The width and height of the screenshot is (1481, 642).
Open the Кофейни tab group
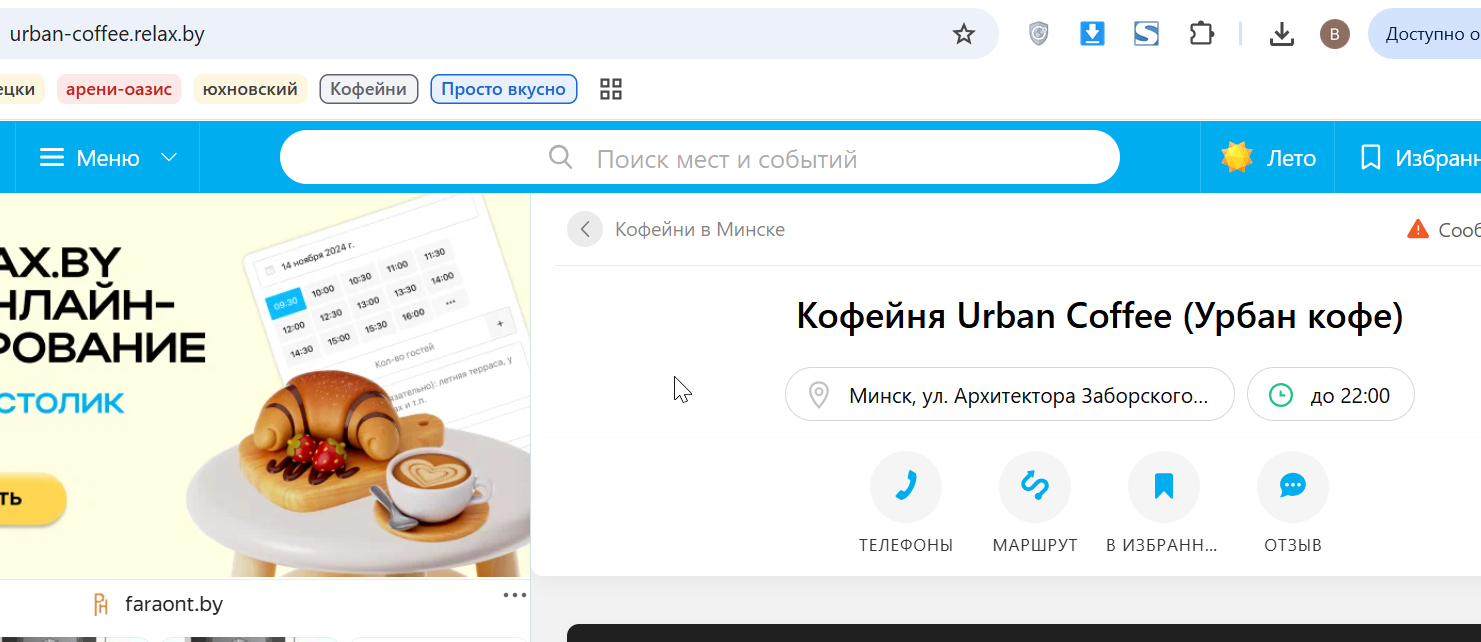pyautogui.click(x=369, y=89)
